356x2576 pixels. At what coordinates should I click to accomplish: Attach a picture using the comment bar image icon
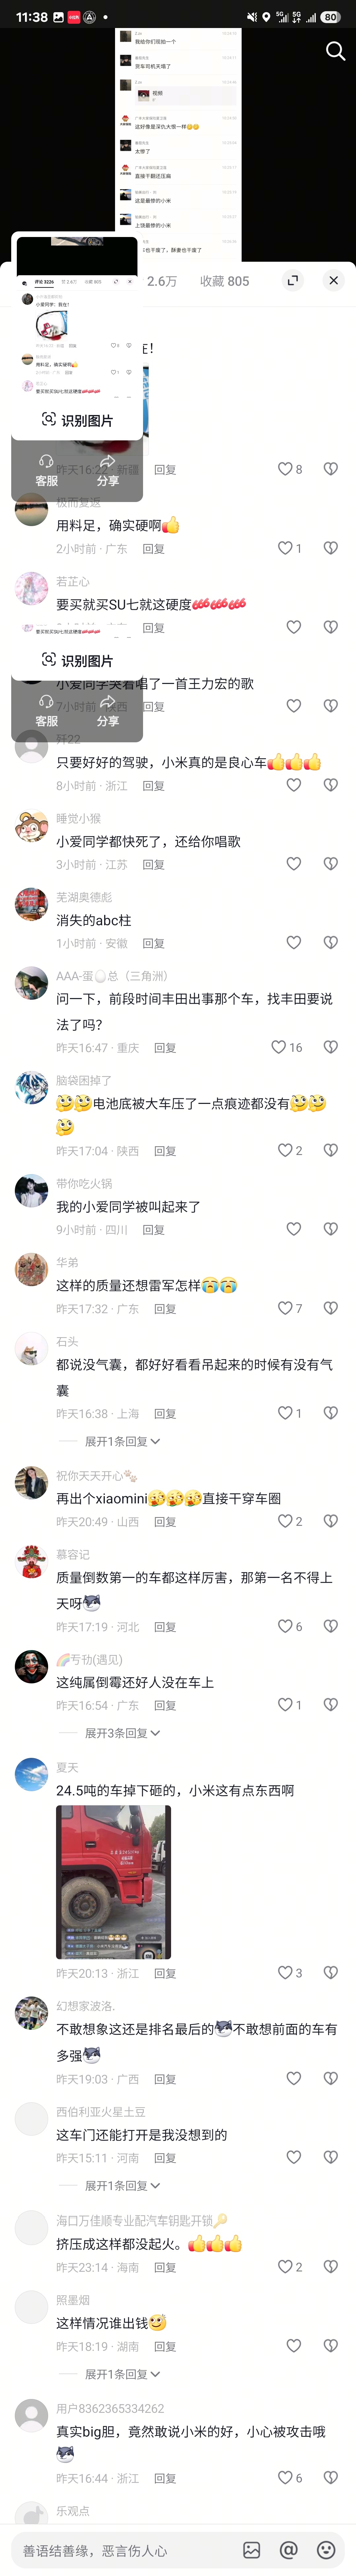click(x=252, y=2549)
